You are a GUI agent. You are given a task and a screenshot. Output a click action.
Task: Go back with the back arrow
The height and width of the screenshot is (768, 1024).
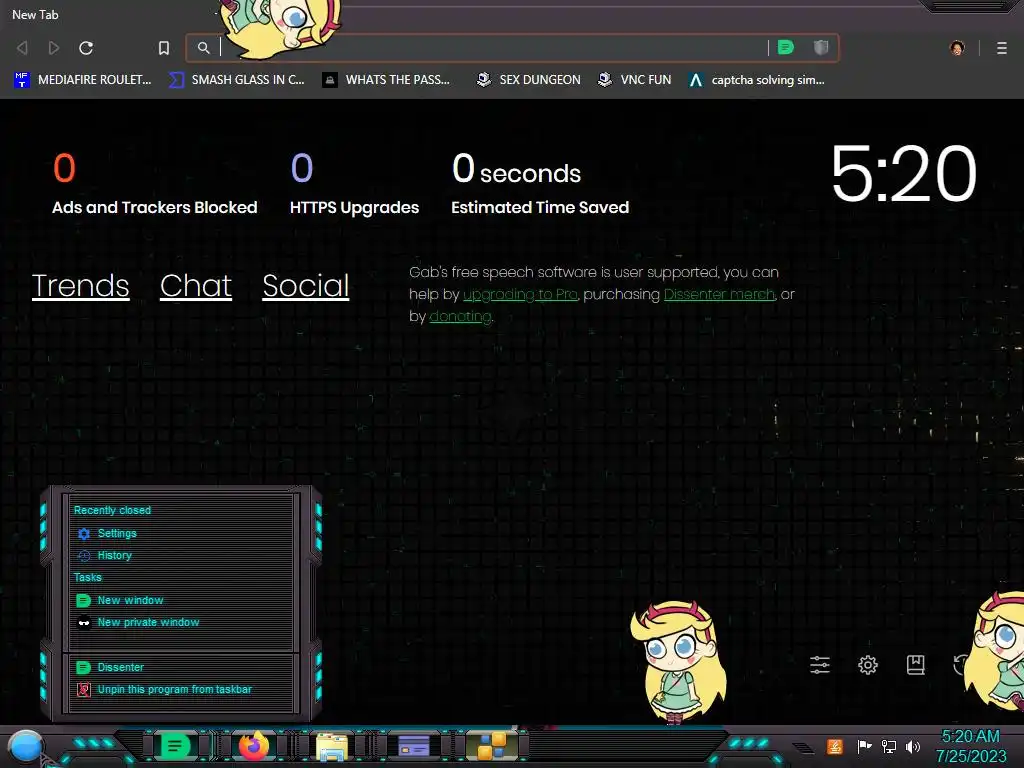click(22, 48)
